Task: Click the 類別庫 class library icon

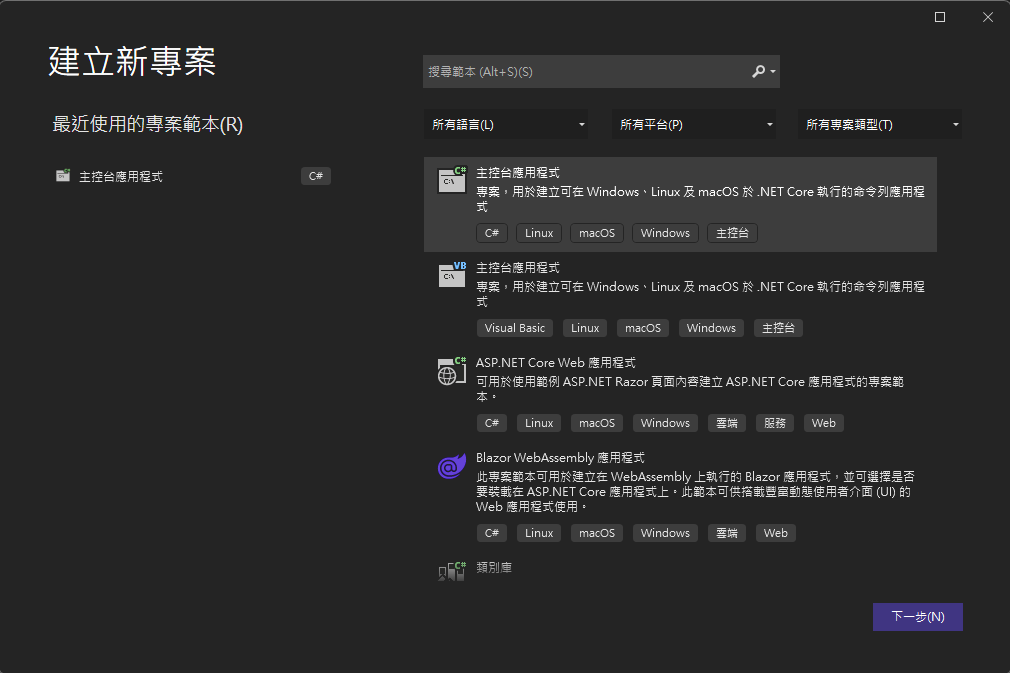Action: [x=452, y=571]
